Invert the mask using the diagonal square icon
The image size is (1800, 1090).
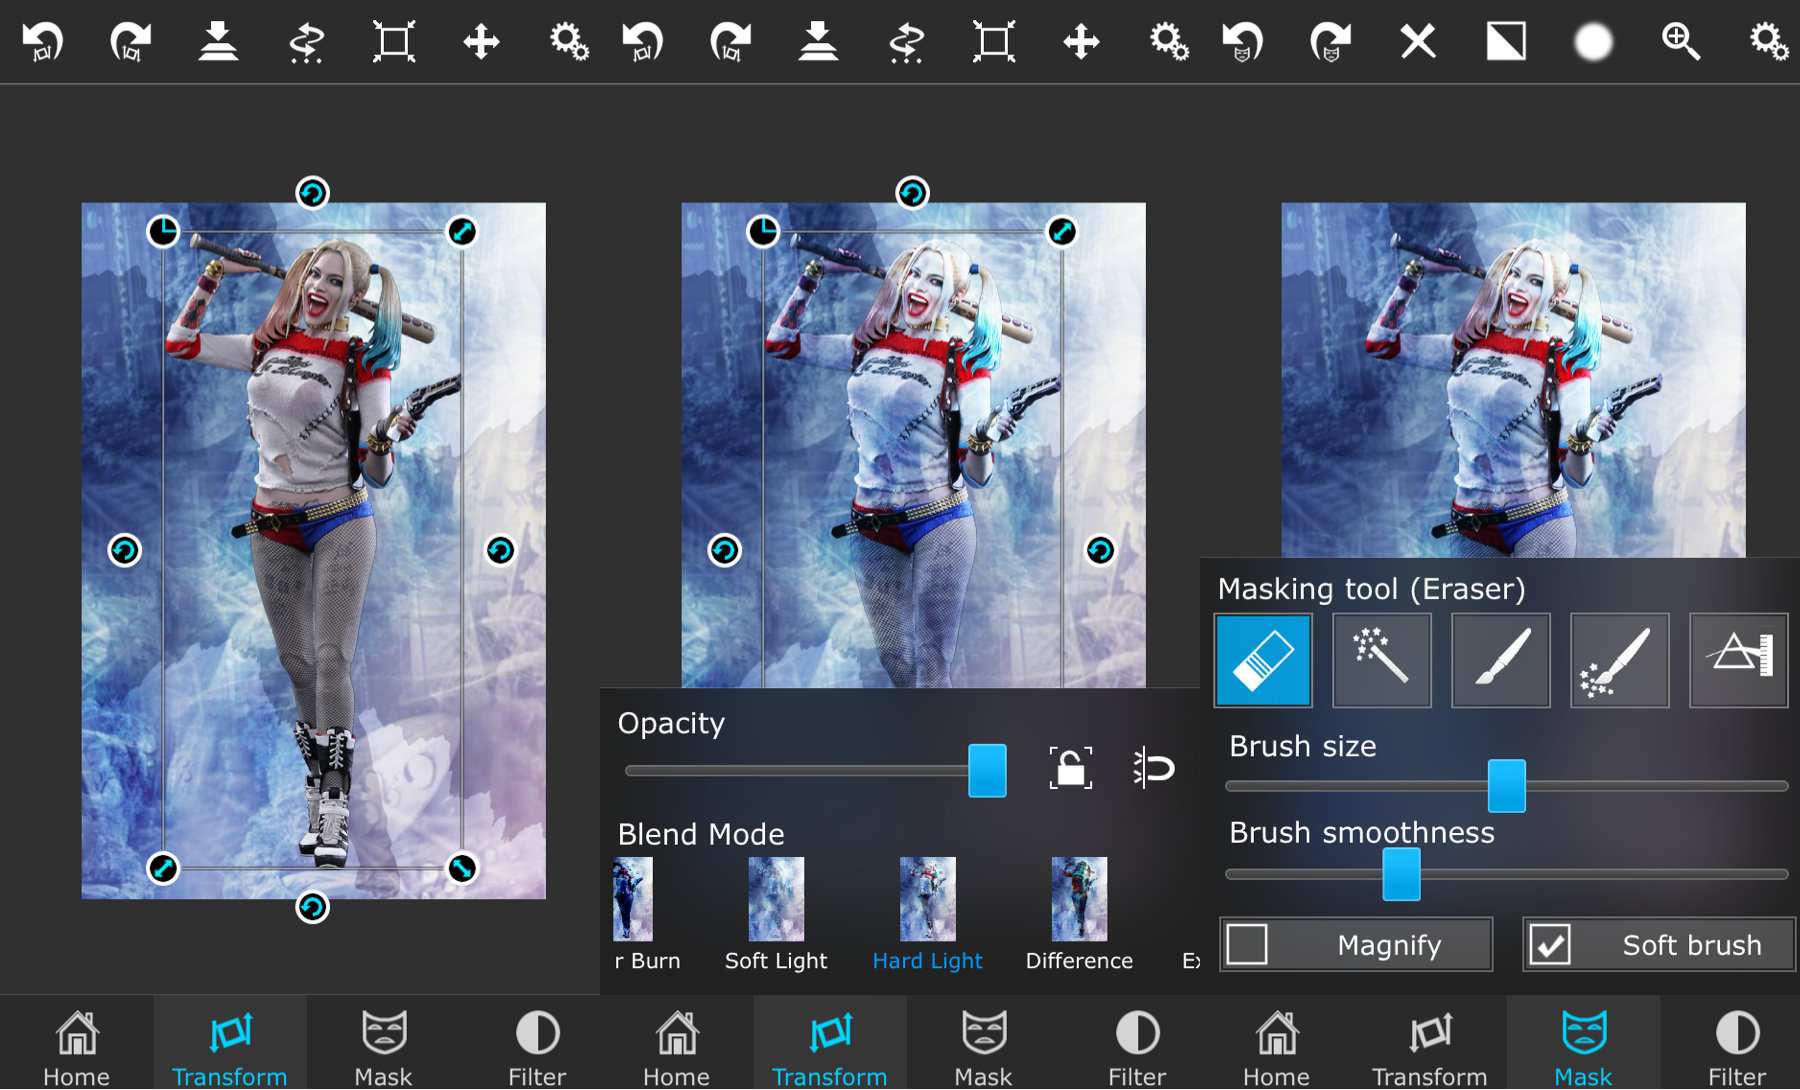tap(1506, 42)
